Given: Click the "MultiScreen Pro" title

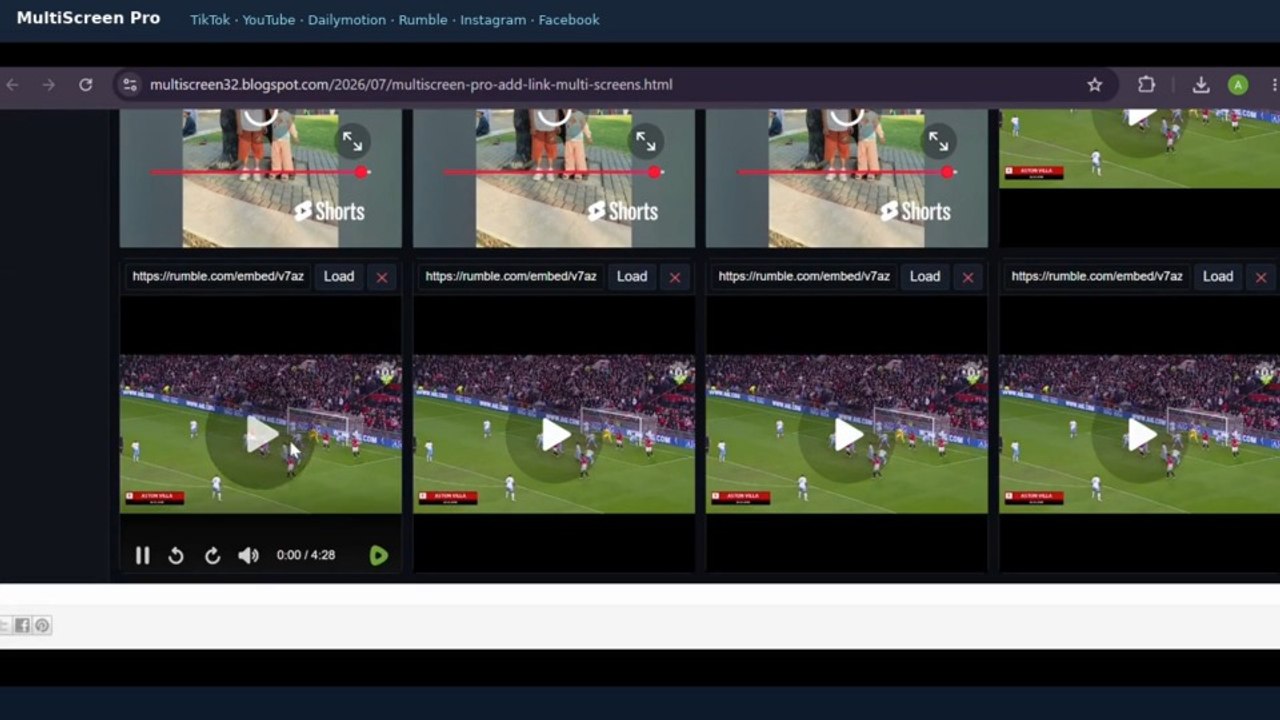Looking at the screenshot, I should [88, 18].
